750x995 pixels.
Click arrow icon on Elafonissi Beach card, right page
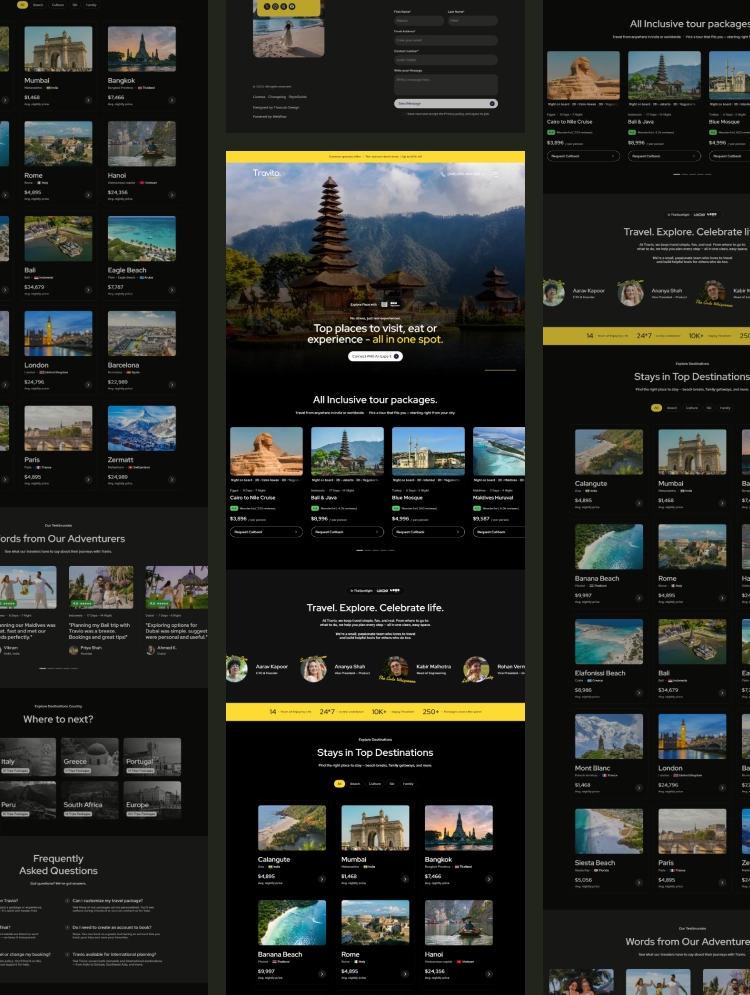pos(639,693)
